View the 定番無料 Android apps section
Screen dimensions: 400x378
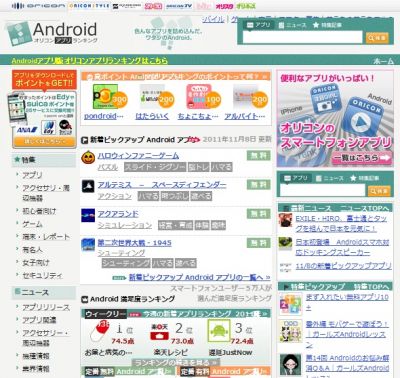pyautogui.click(x=129, y=371)
